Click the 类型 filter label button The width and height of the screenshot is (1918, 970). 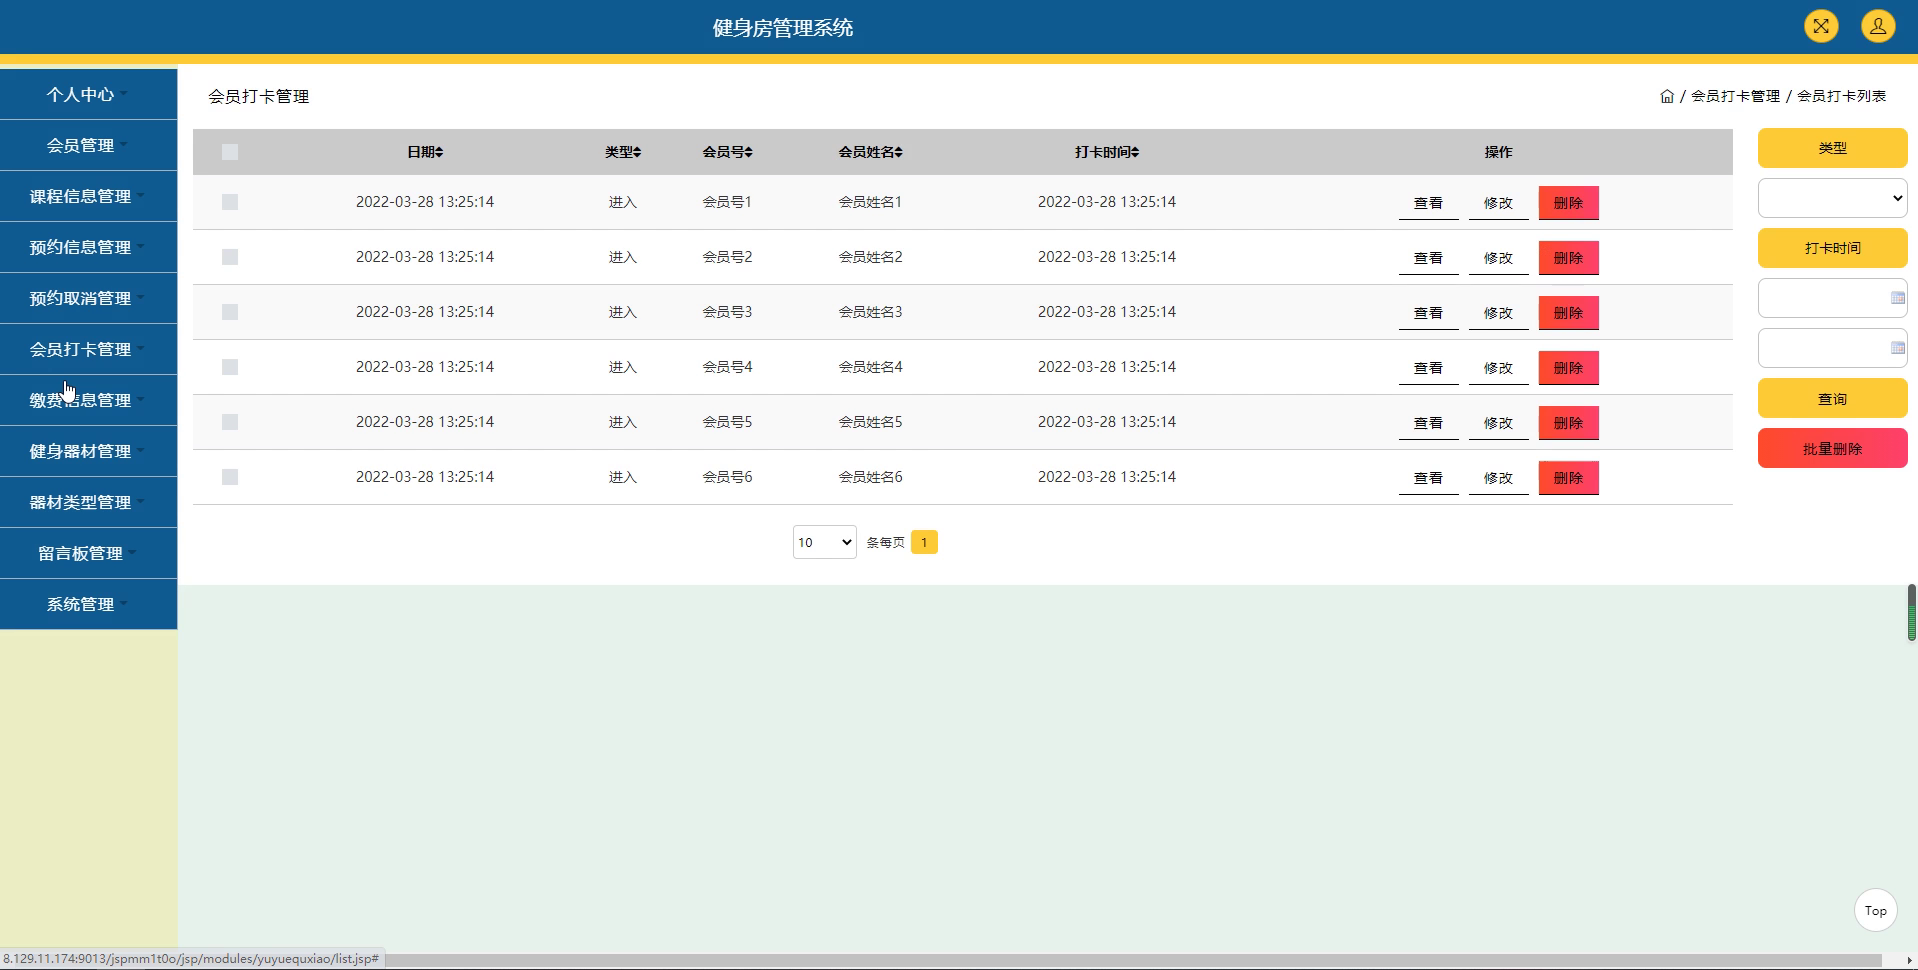click(1832, 148)
